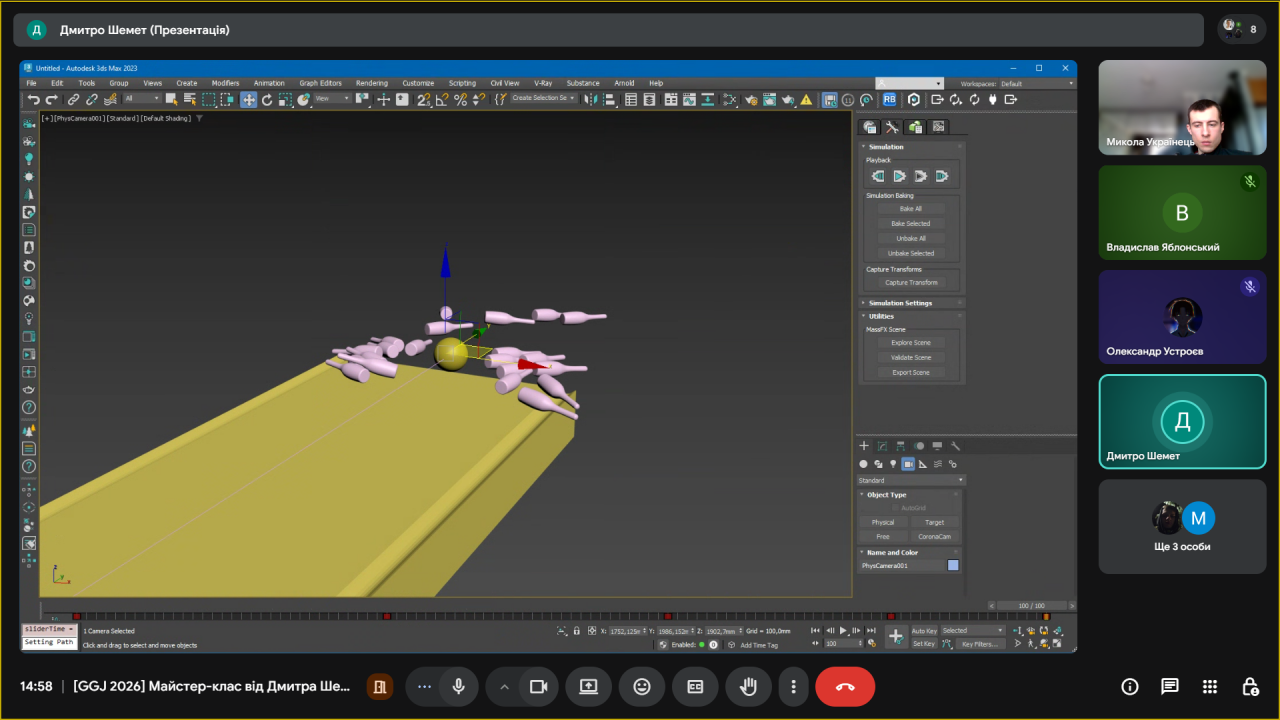Click the PhysCamera001 color swatch

pos(953,565)
